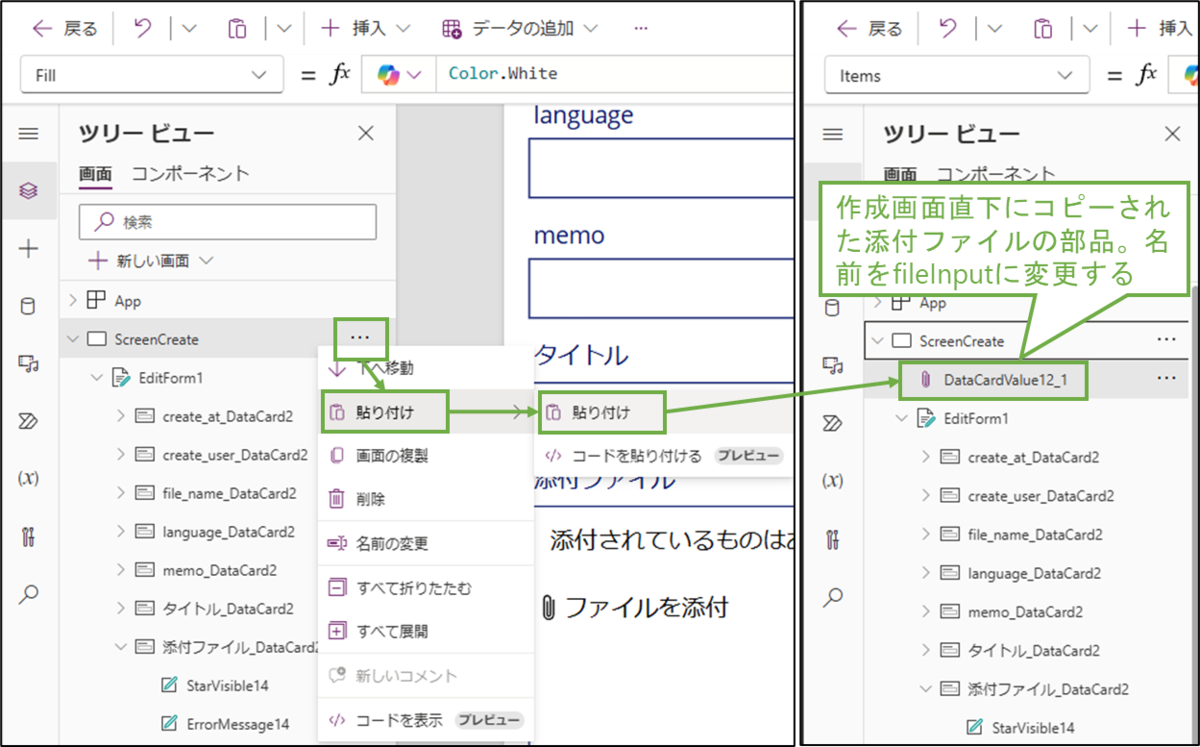The width and height of the screenshot is (1200, 747).
Task: Collapse EditForm1 node in right tree
Action: (902, 418)
